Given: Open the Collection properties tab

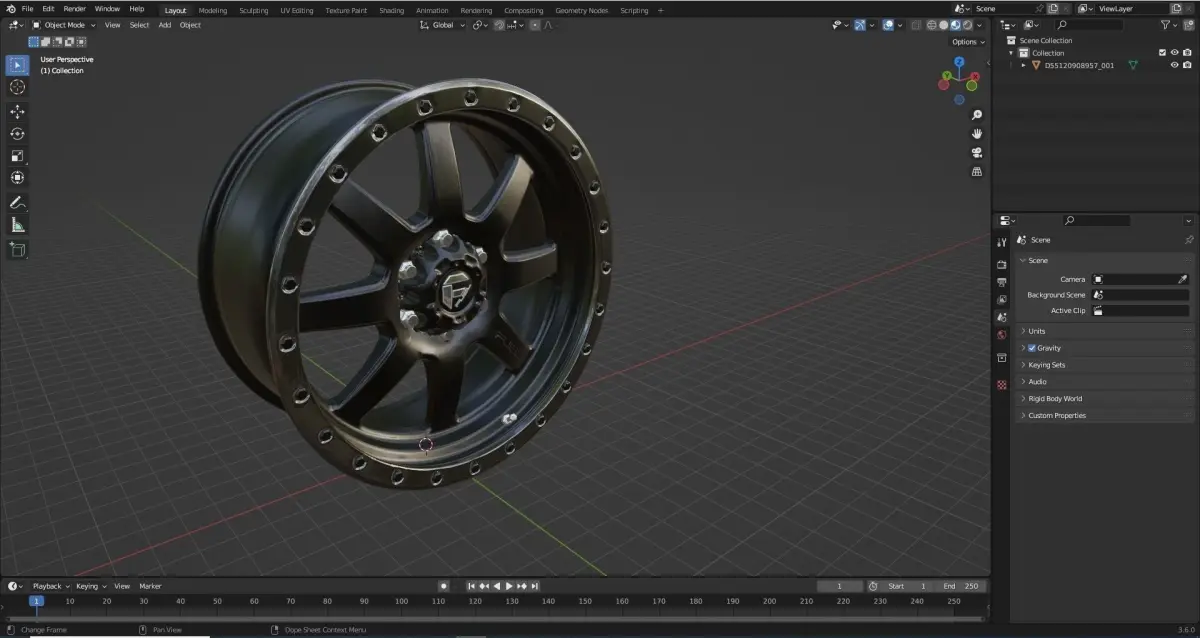Looking at the screenshot, I should [1002, 358].
